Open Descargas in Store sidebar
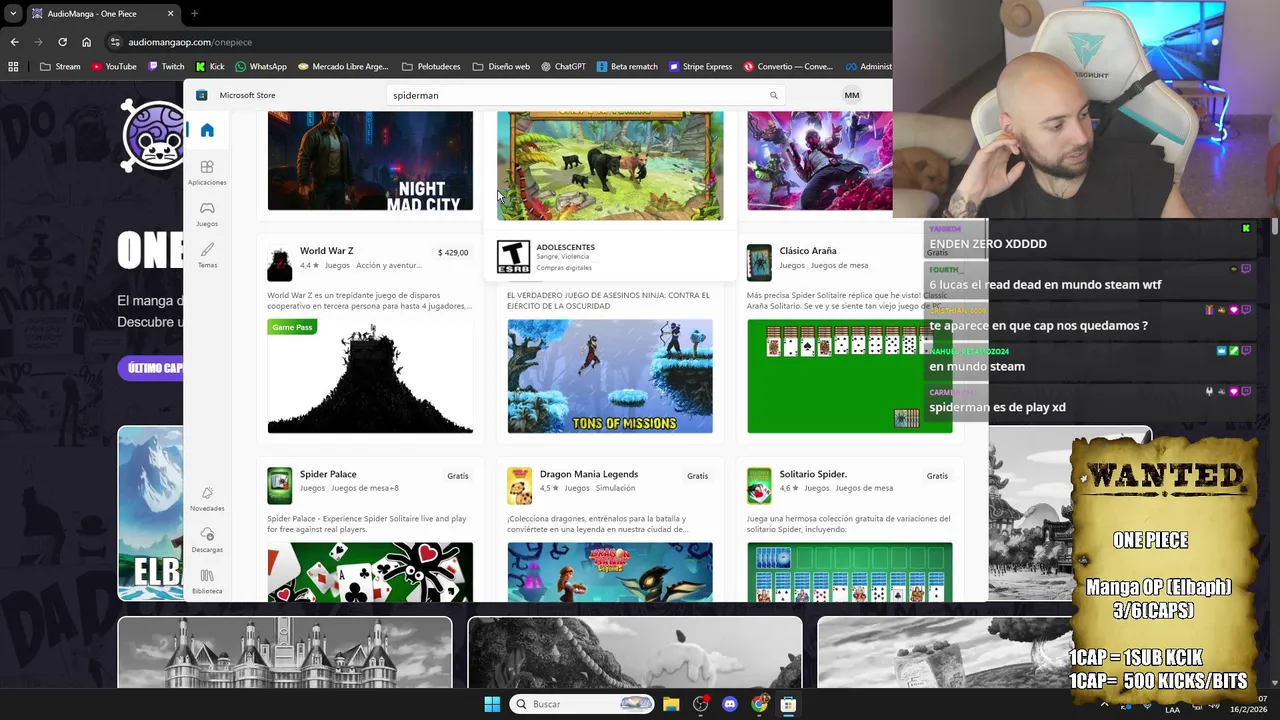Image resolution: width=1280 pixels, height=720 pixels. click(207, 540)
